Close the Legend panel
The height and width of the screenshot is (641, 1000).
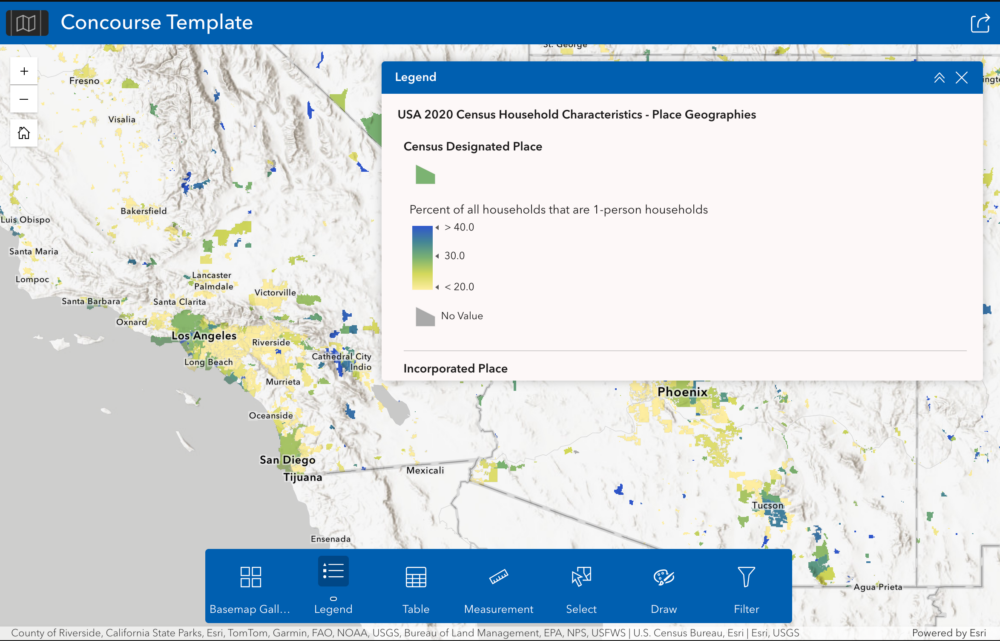point(962,78)
